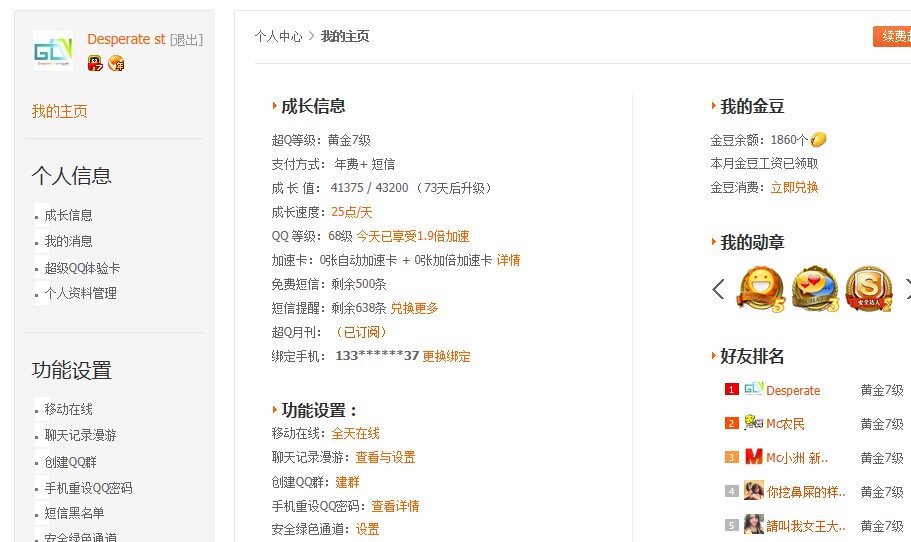Click the orange 续费 button

tap(892, 36)
